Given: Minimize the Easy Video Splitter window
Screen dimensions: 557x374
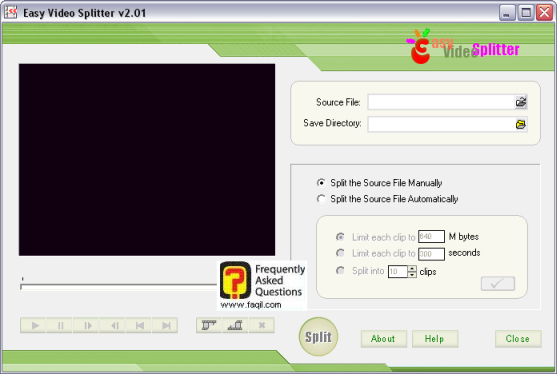Looking at the screenshot, I should tap(507, 13).
